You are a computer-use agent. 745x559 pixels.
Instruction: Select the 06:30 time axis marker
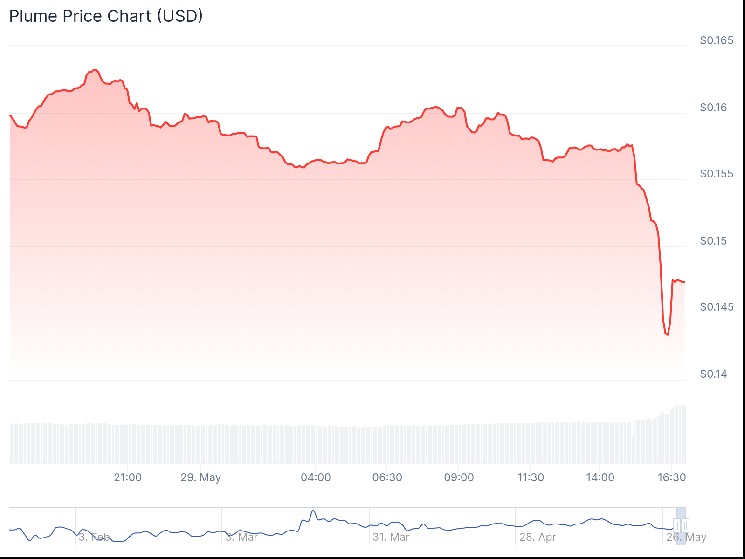387,477
